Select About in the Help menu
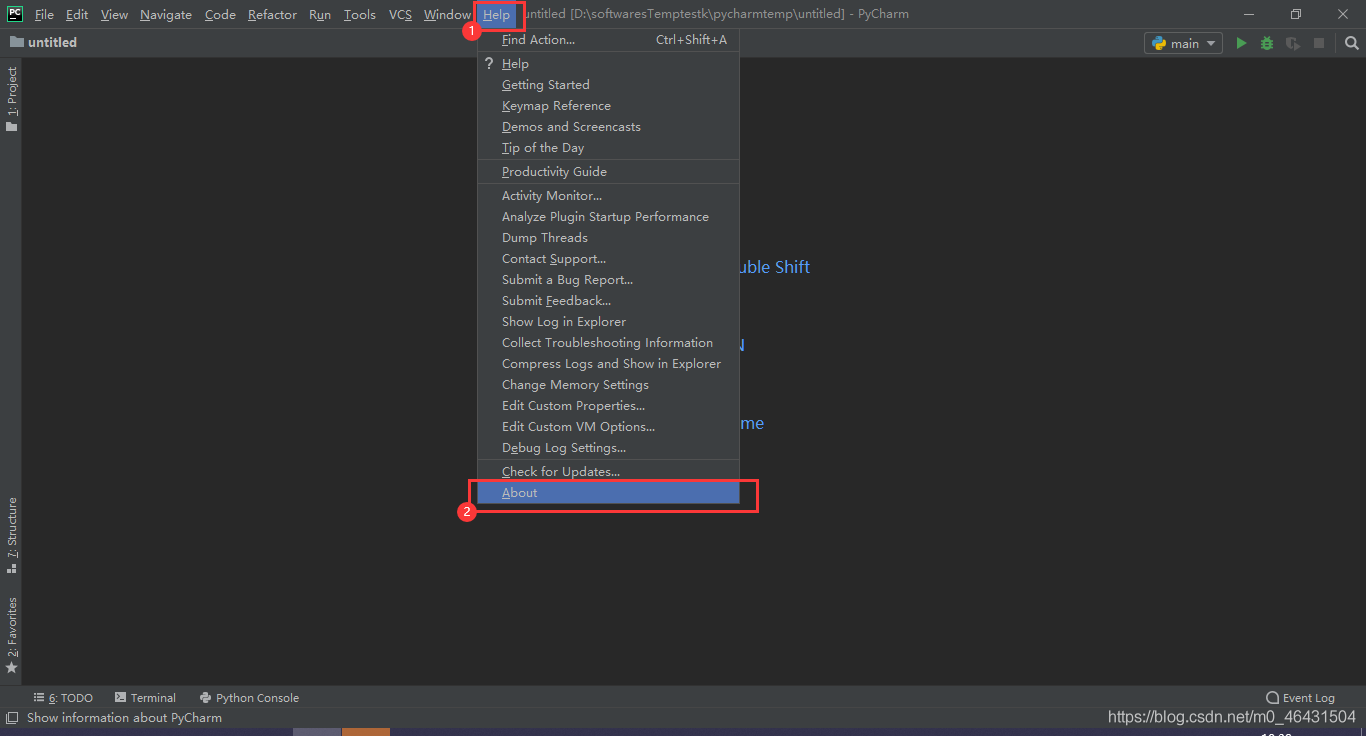 pyautogui.click(x=520, y=493)
